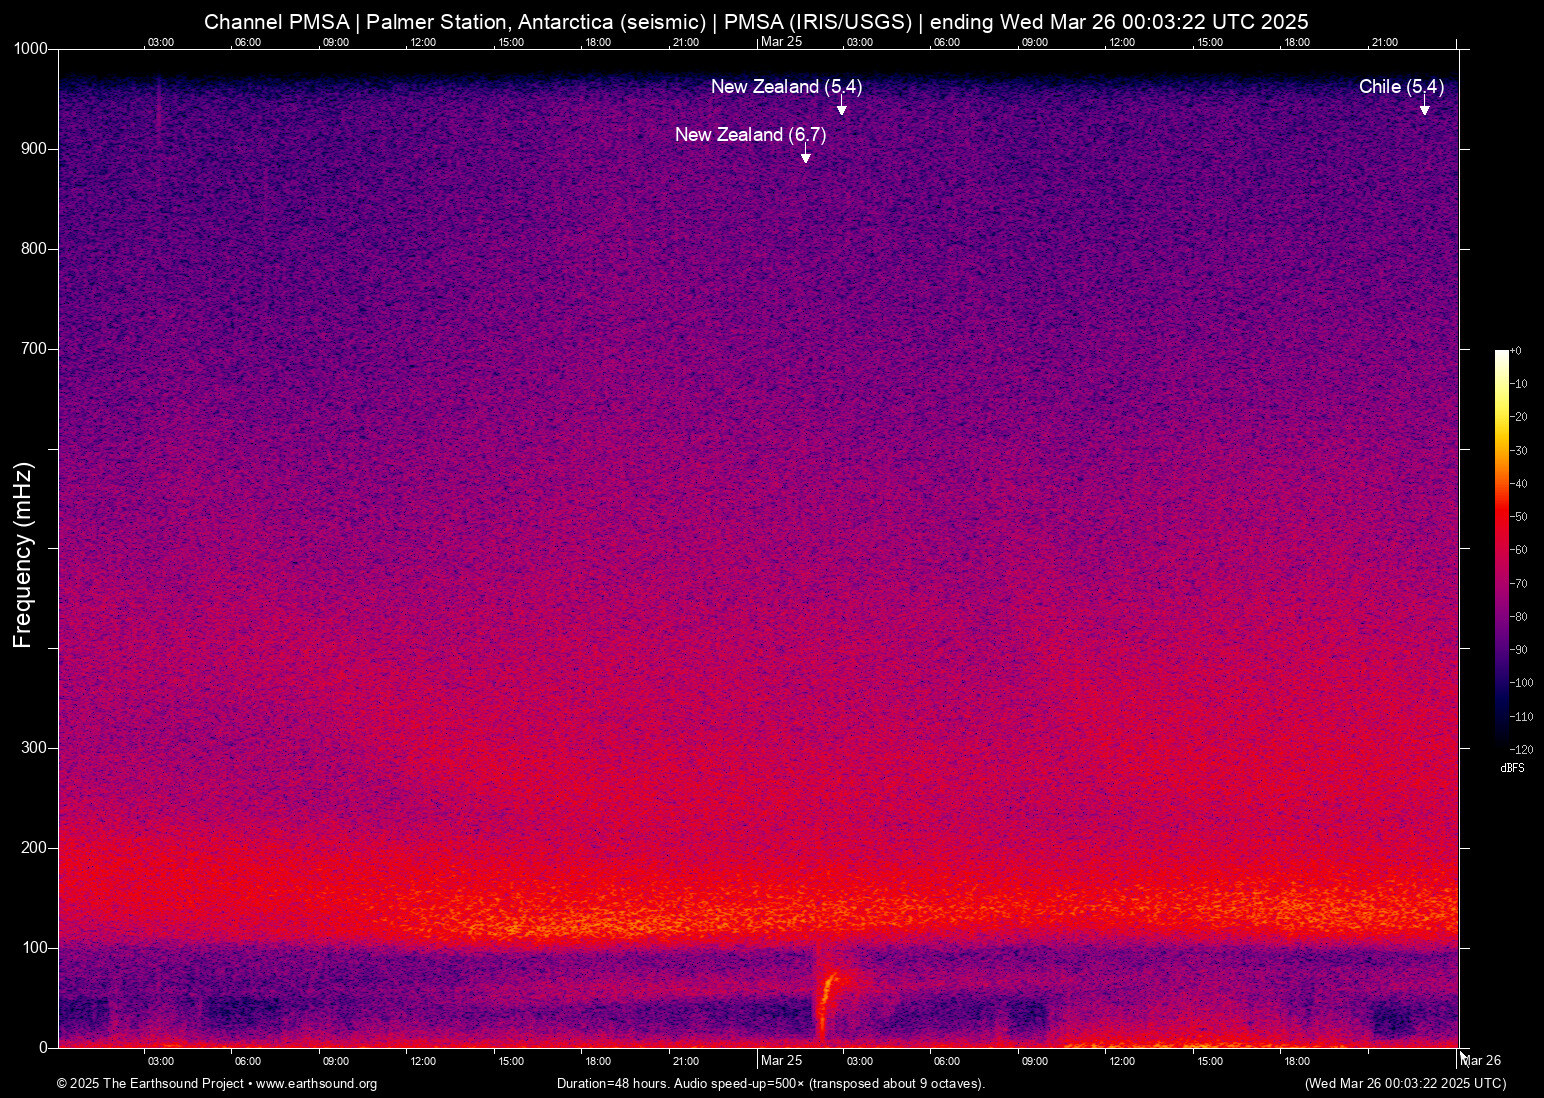The height and width of the screenshot is (1098, 1544).
Task: Click the -70 label on the color scale
Action: click(x=1519, y=584)
